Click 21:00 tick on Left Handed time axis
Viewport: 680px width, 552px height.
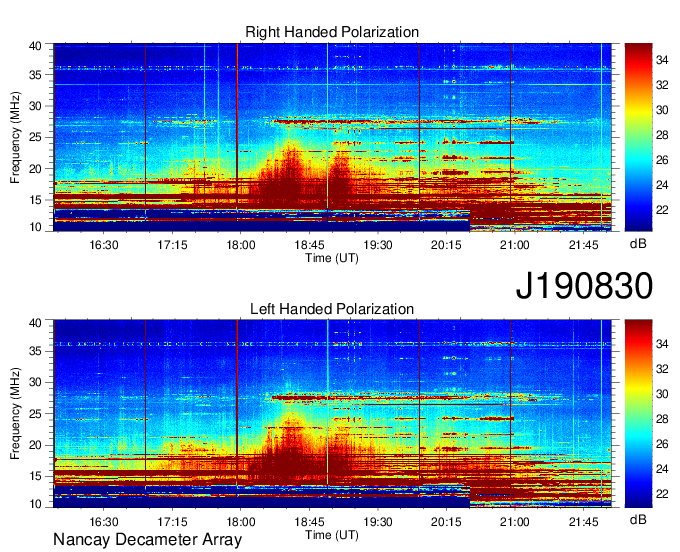(515, 522)
